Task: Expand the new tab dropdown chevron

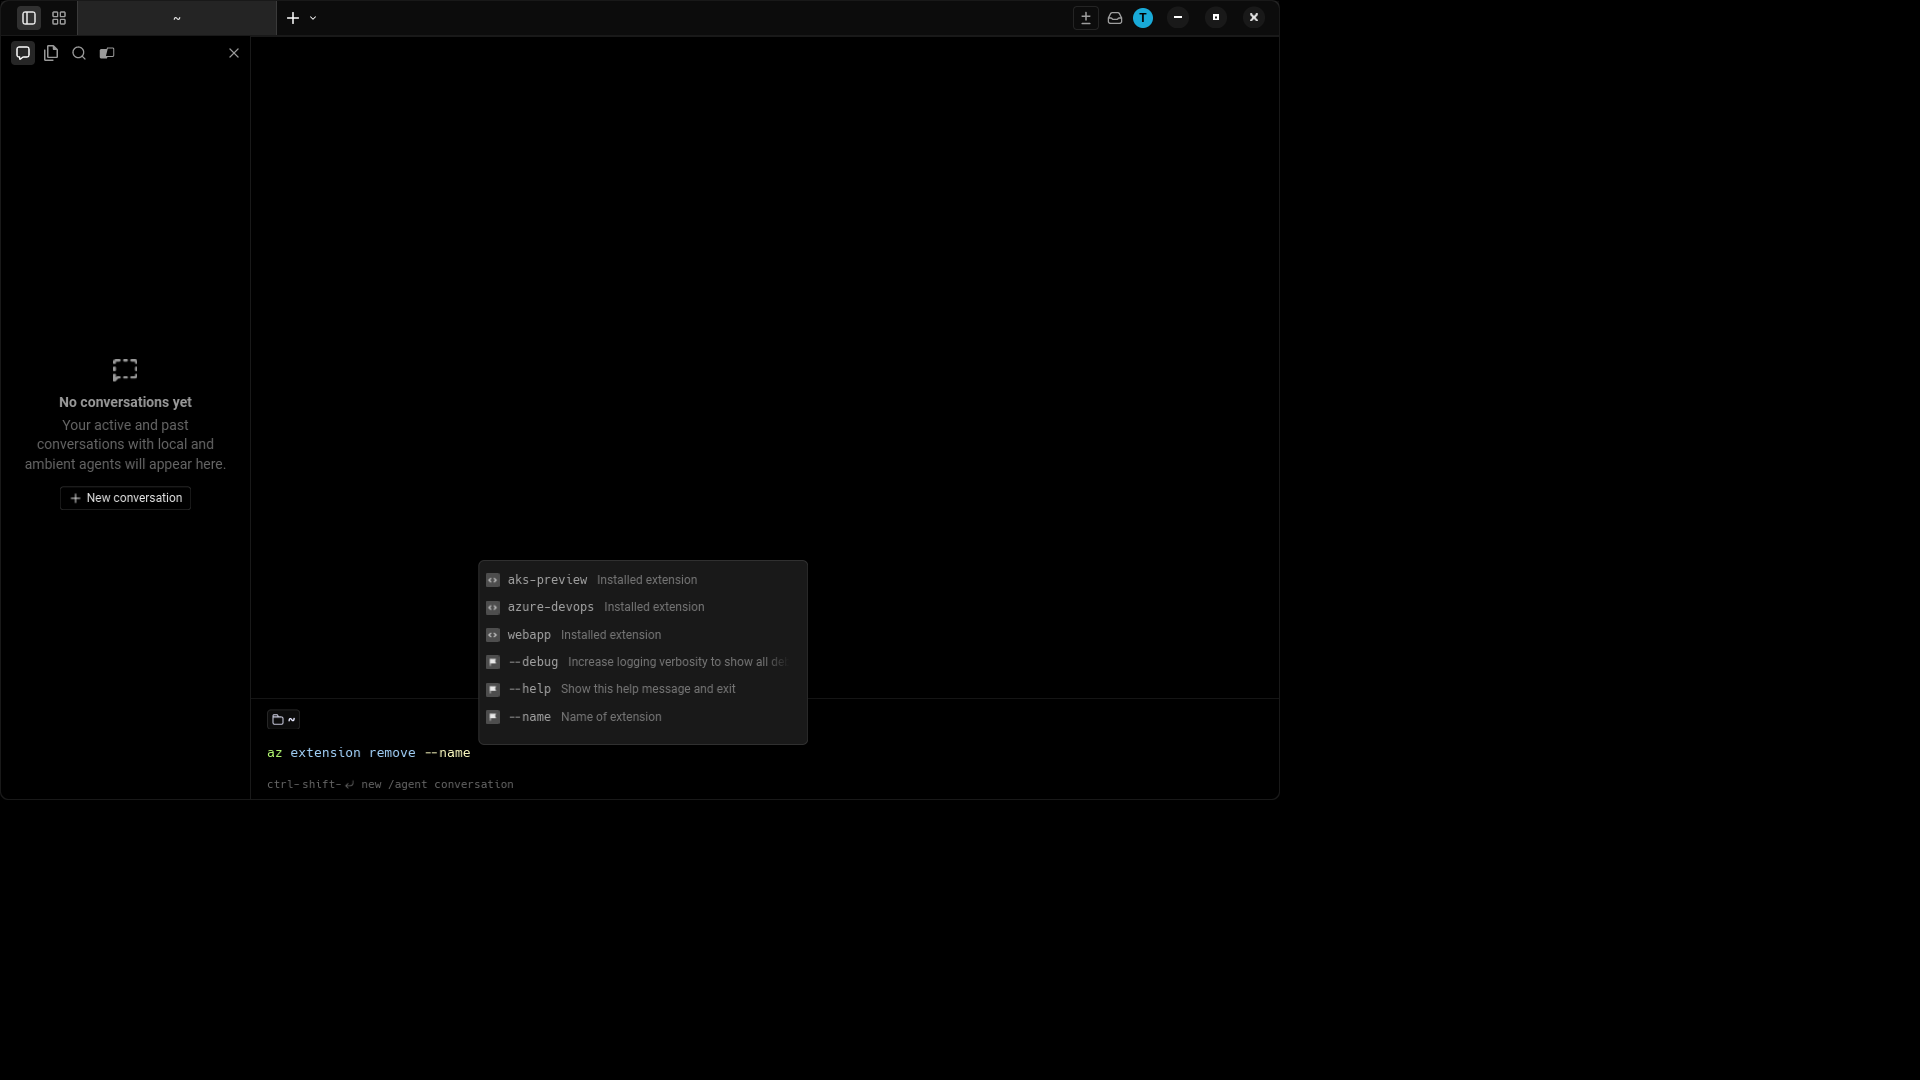Action: click(x=313, y=18)
